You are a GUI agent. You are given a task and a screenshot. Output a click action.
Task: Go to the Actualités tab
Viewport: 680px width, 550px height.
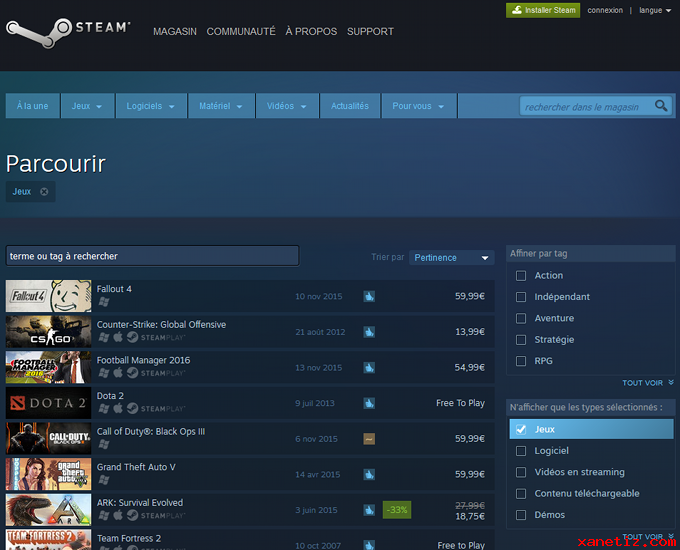coord(350,106)
